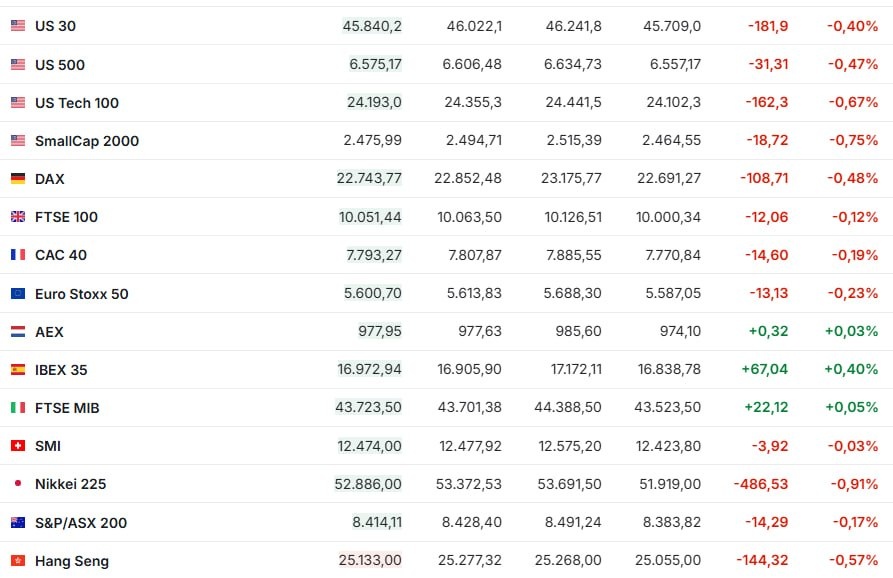Select the AEX index name

[49, 332]
